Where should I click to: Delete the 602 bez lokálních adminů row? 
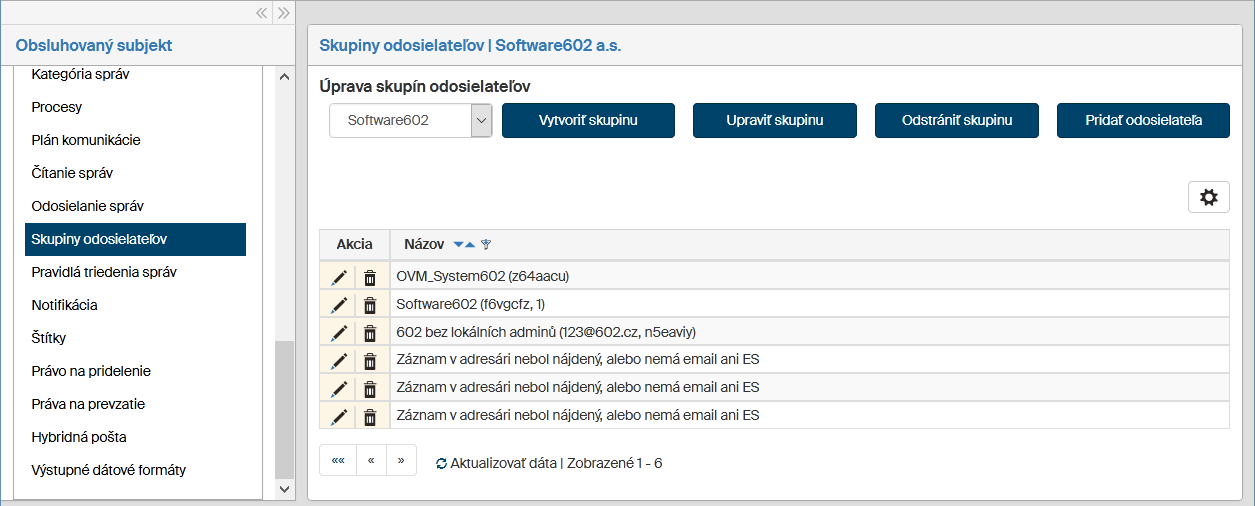coord(370,333)
